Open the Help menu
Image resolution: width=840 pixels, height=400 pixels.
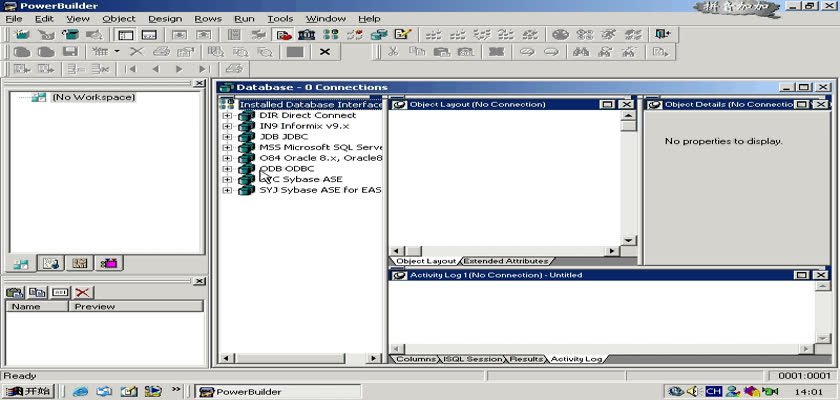(x=369, y=19)
